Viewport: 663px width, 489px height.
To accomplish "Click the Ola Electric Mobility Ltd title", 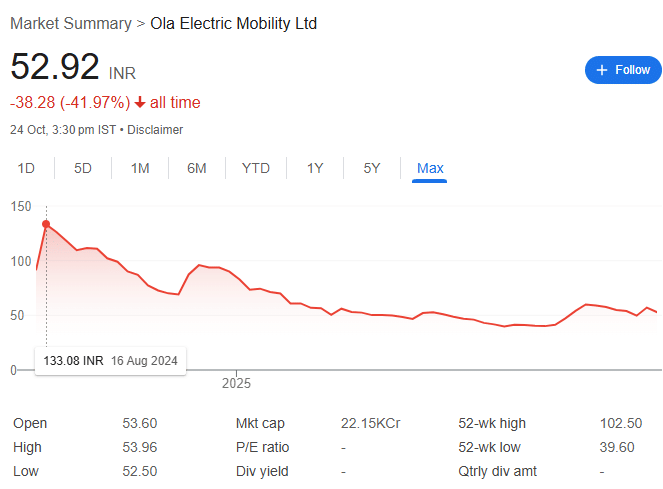I will [233, 23].
